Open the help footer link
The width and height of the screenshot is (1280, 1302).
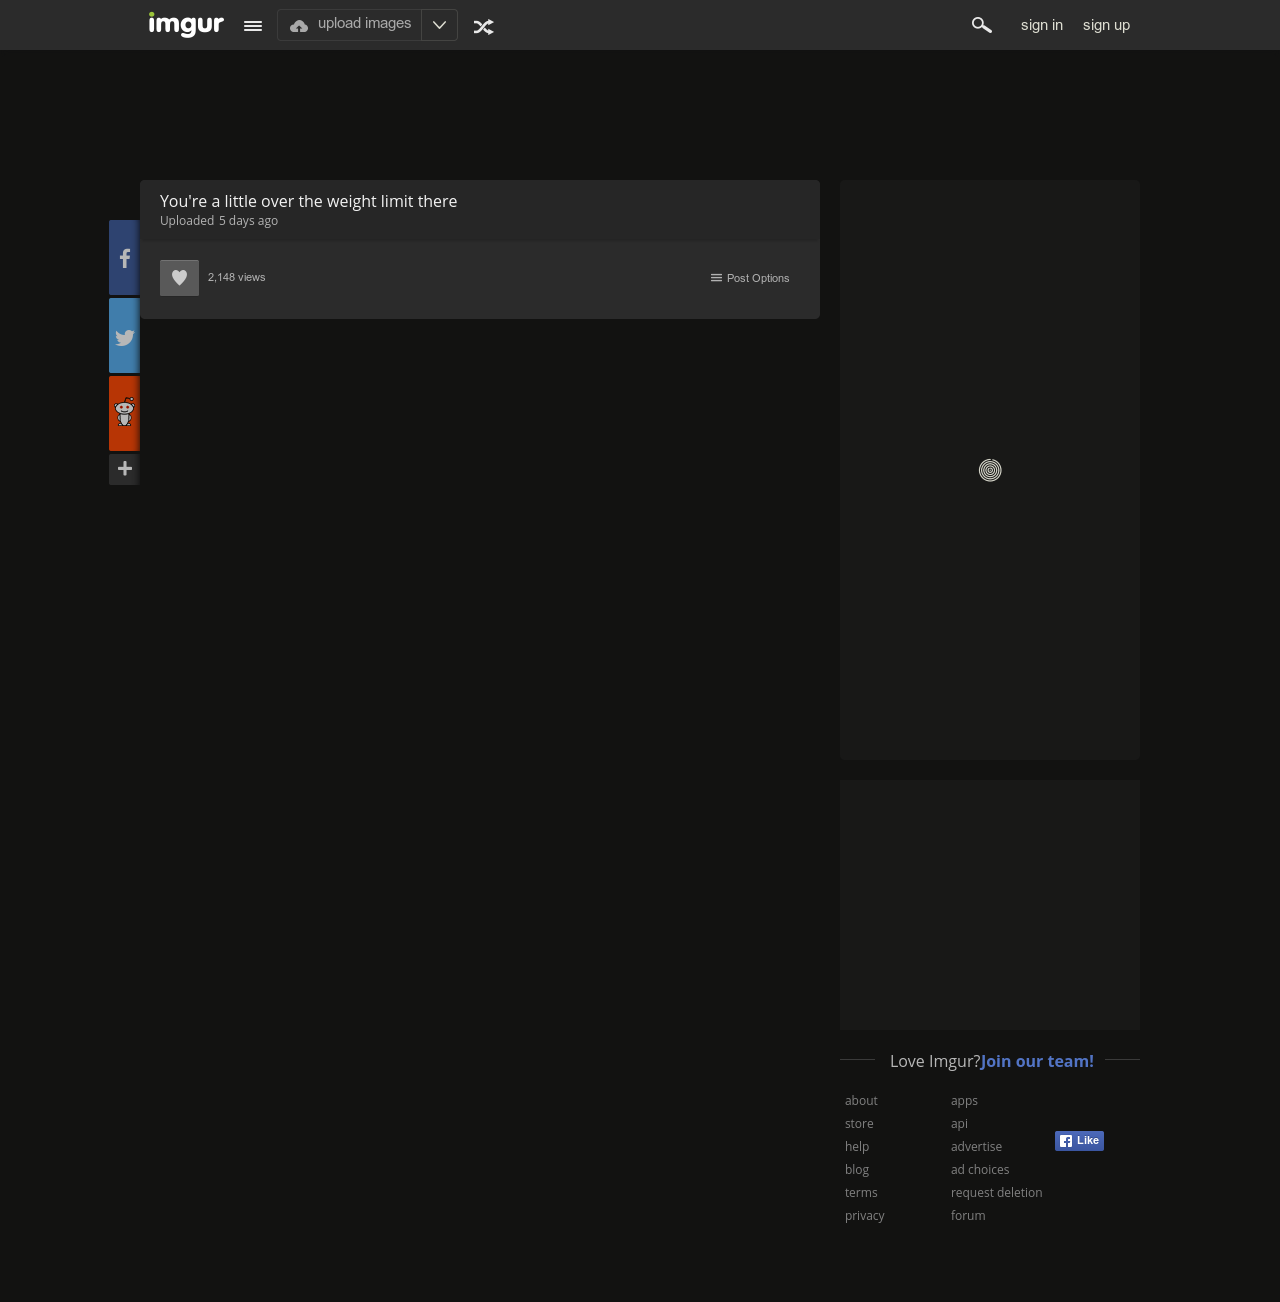pos(857,1147)
